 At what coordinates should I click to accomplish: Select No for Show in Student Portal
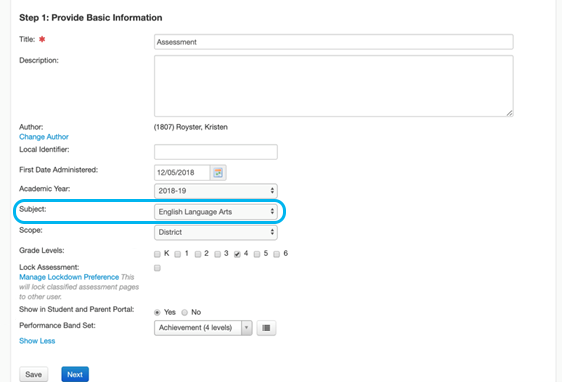point(185,312)
